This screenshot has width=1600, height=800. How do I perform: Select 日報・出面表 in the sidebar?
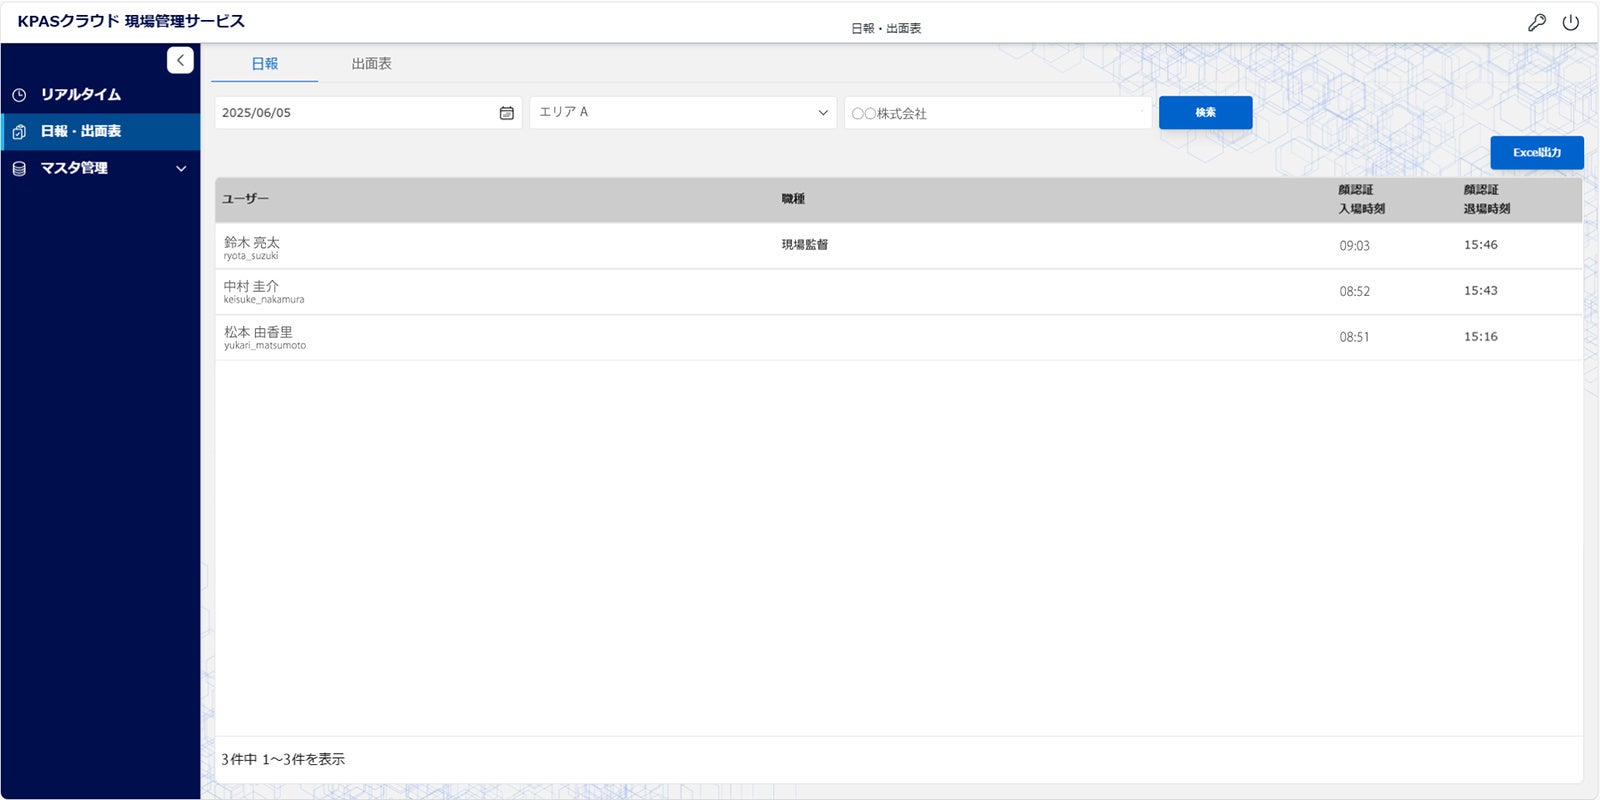[100, 132]
